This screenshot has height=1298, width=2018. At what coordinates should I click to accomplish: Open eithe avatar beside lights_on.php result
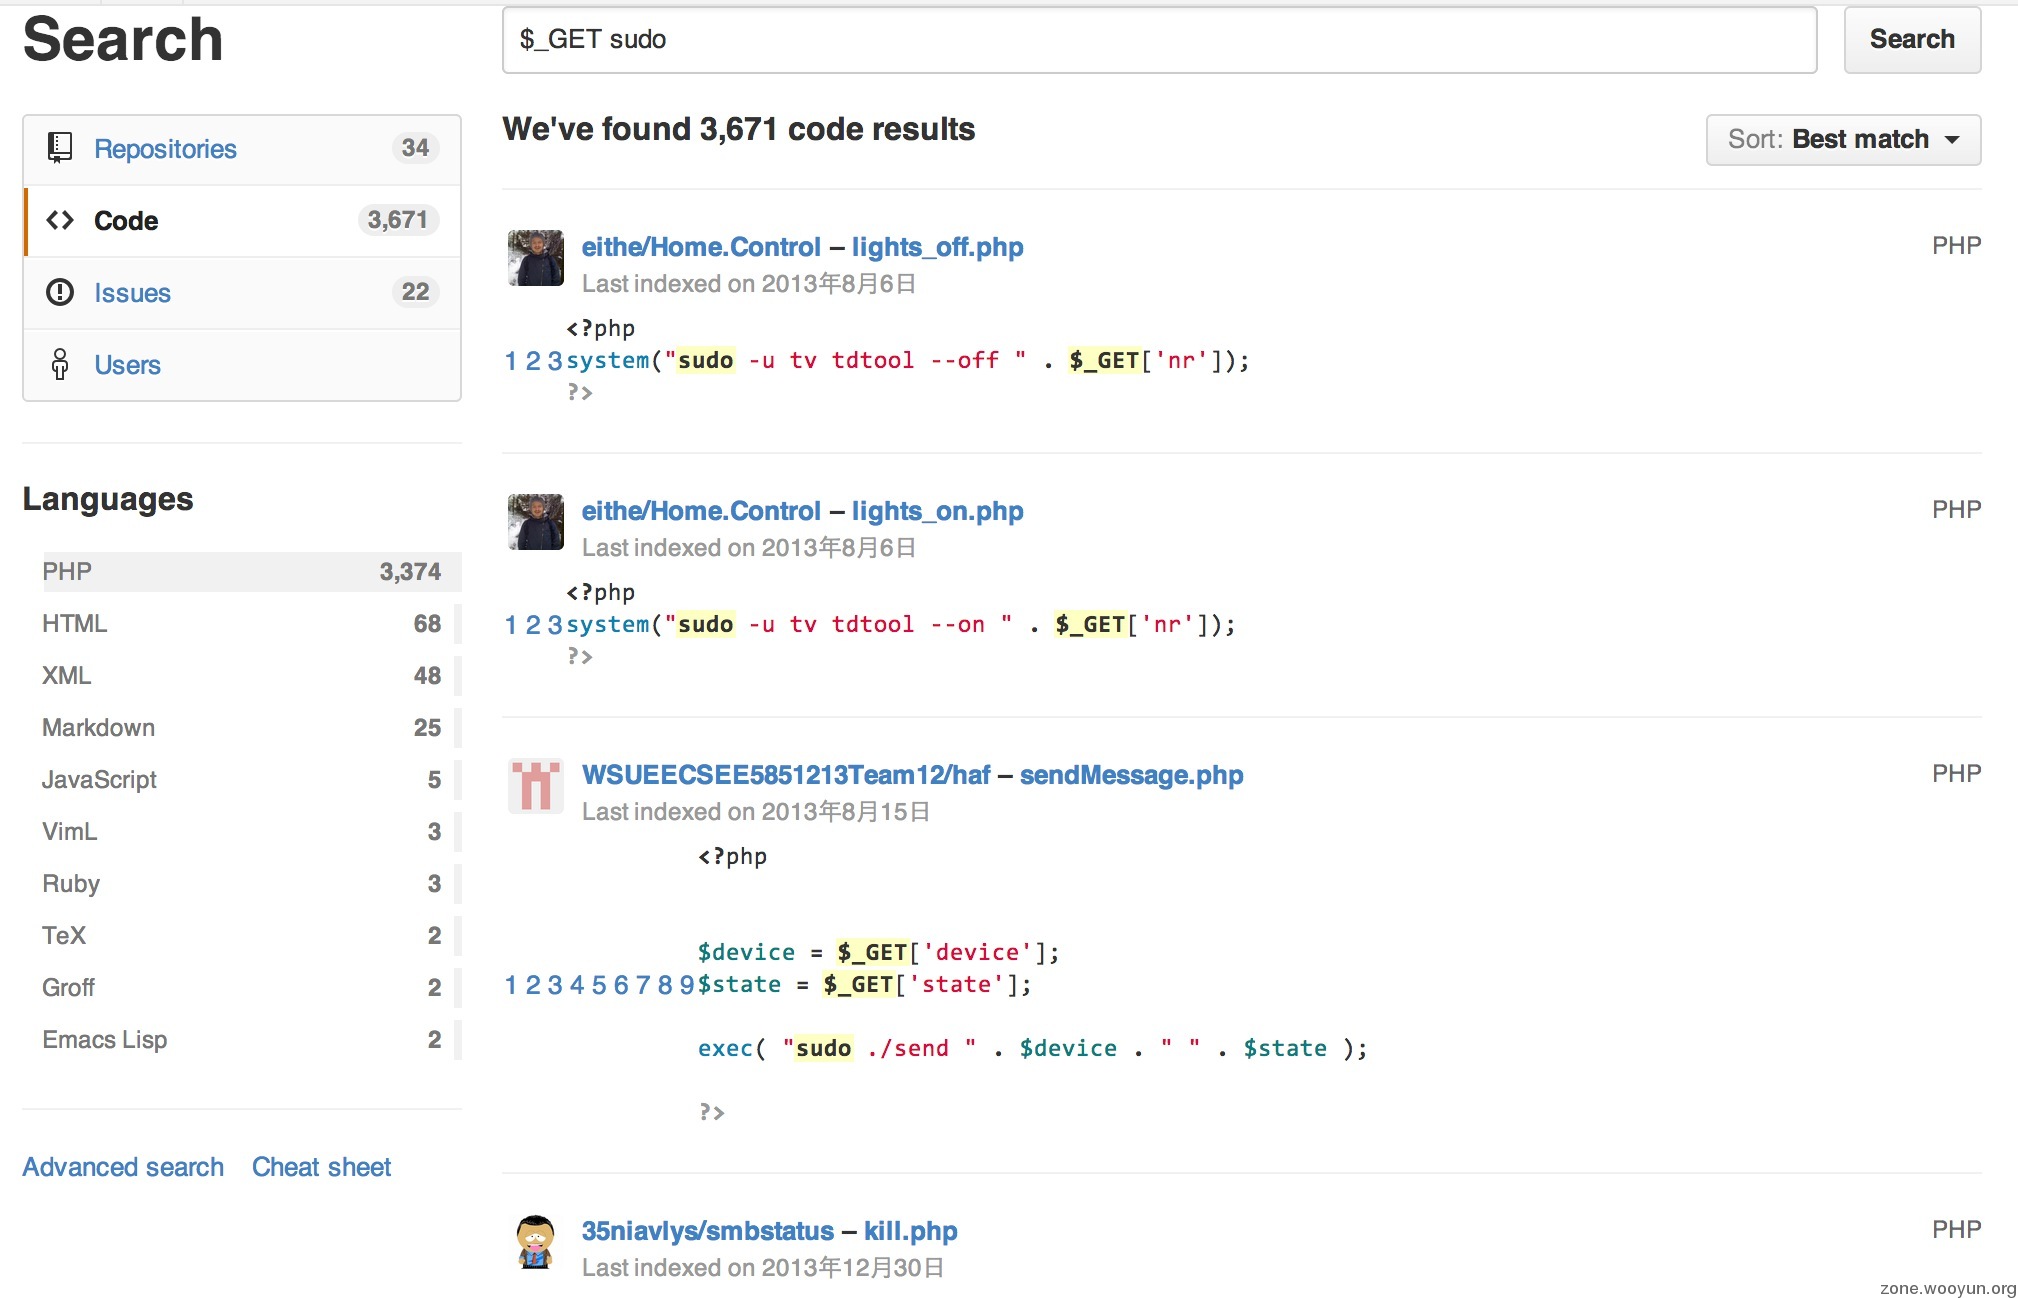(x=536, y=522)
